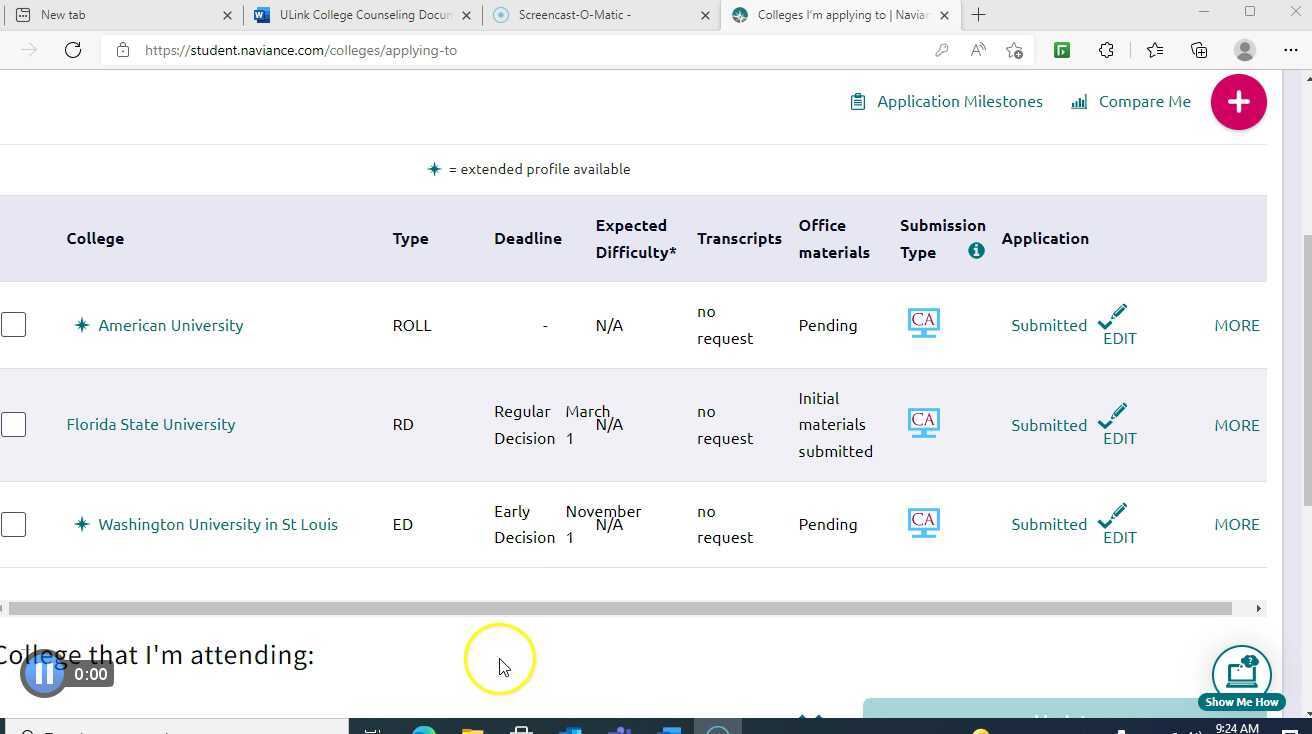Open the Collections icon
The image size is (1312, 734).
point(1199,50)
